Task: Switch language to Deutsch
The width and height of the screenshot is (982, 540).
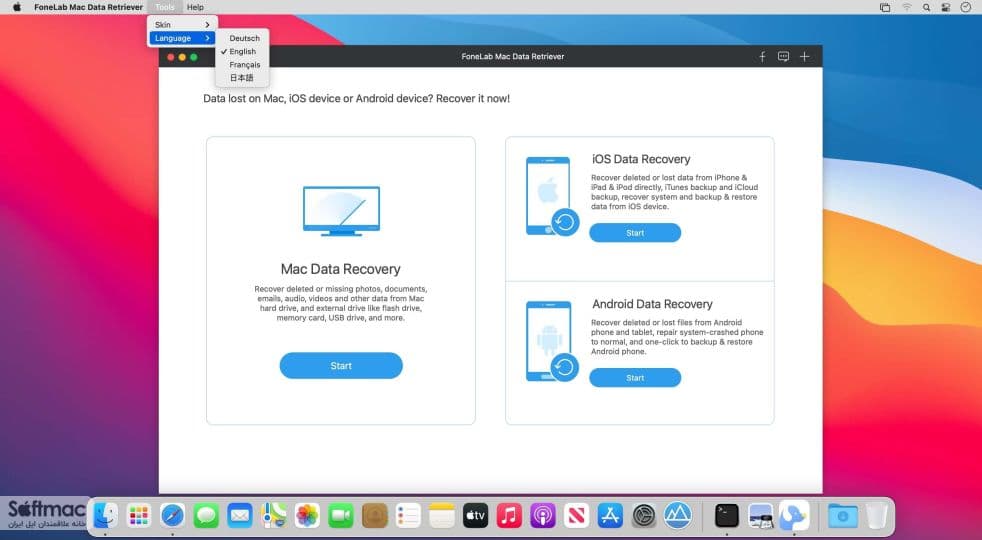Action: click(242, 38)
